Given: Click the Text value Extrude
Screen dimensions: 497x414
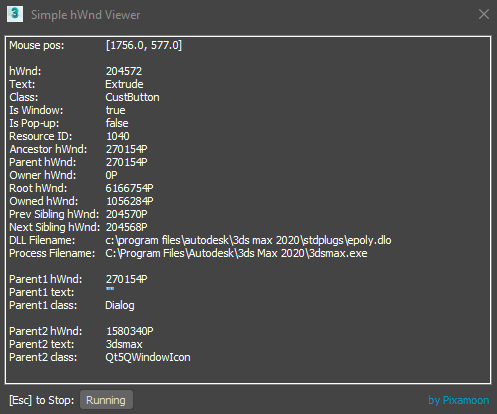Looking at the screenshot, I should tap(124, 84).
